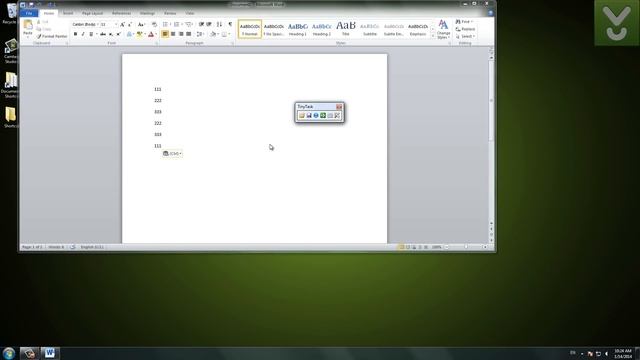Click the Word icon in the taskbar
The image size is (640, 360).
[50, 353]
